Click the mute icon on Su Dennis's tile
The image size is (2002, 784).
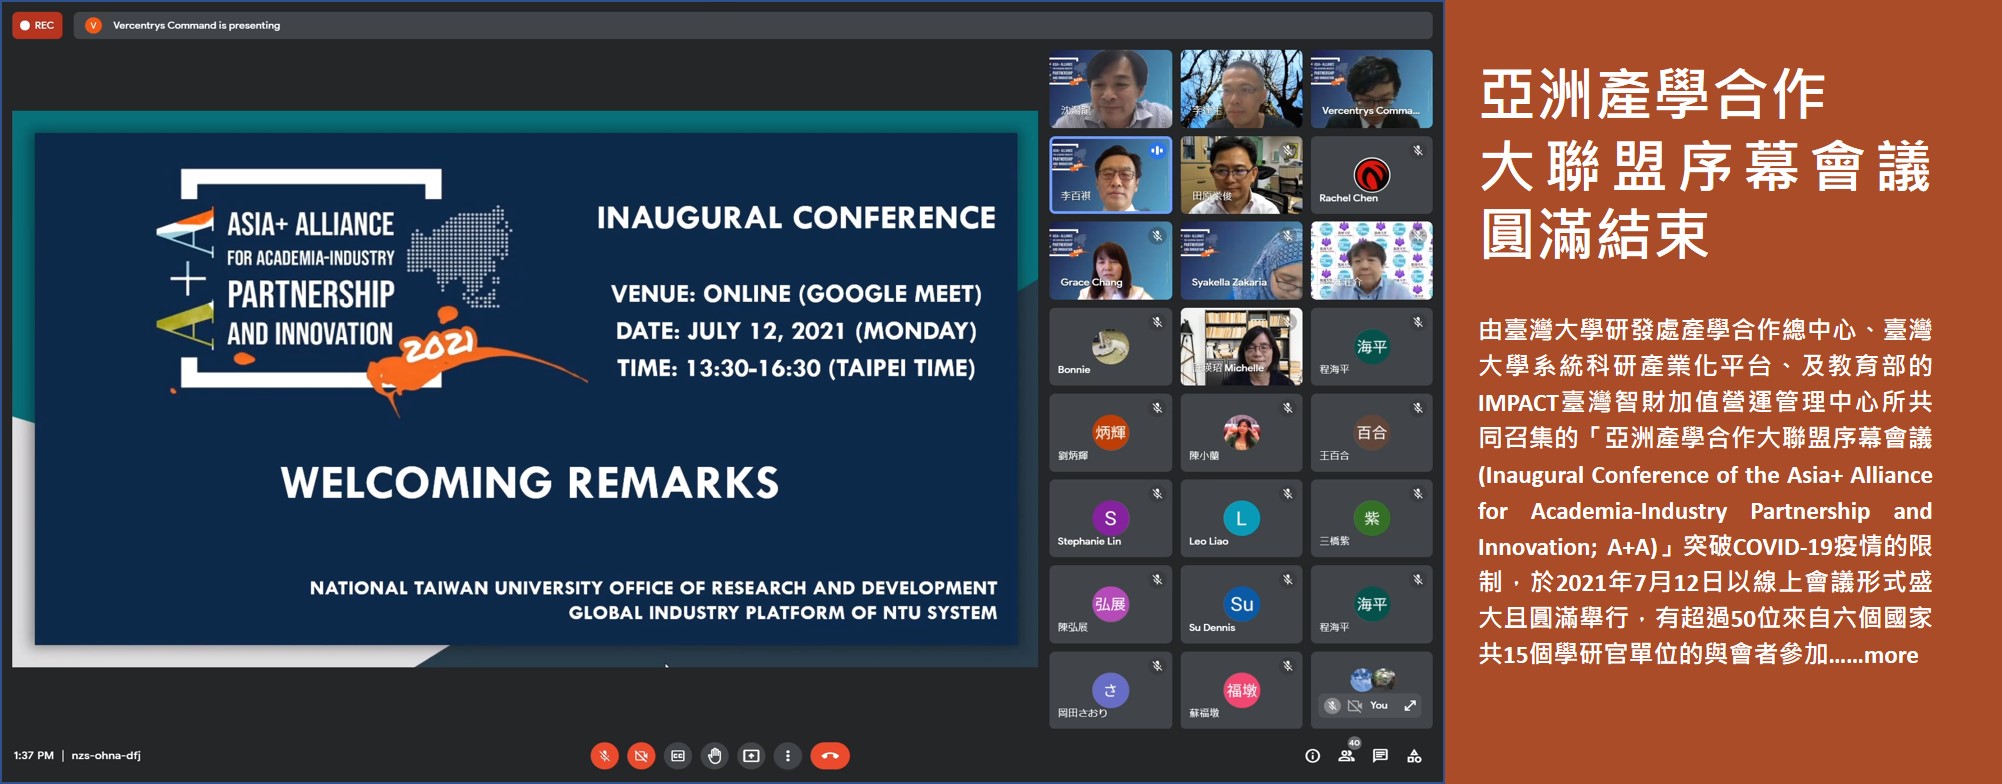pyautogui.click(x=1288, y=580)
